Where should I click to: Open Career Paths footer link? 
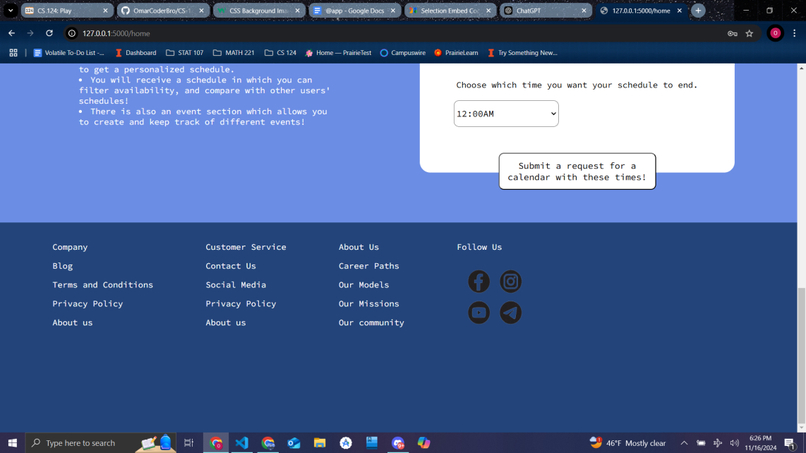click(x=369, y=266)
